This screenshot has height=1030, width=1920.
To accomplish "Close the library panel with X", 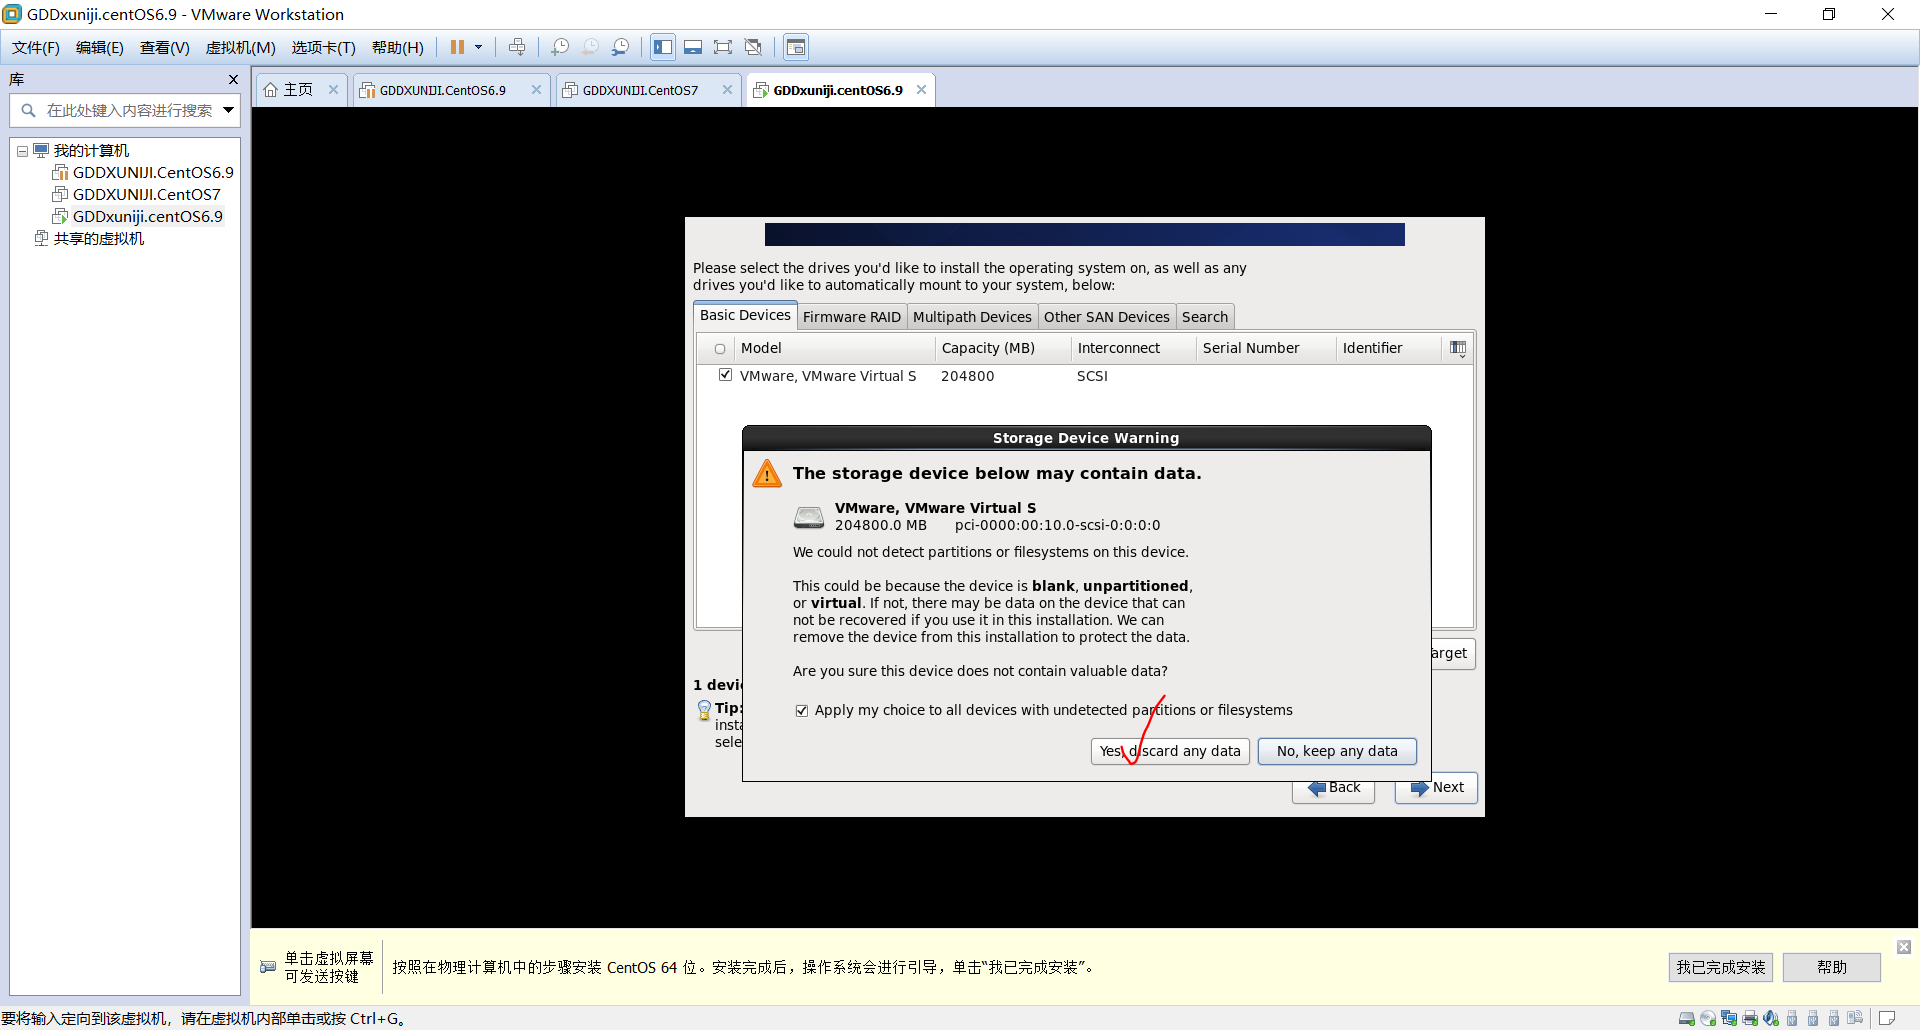I will pos(233,79).
